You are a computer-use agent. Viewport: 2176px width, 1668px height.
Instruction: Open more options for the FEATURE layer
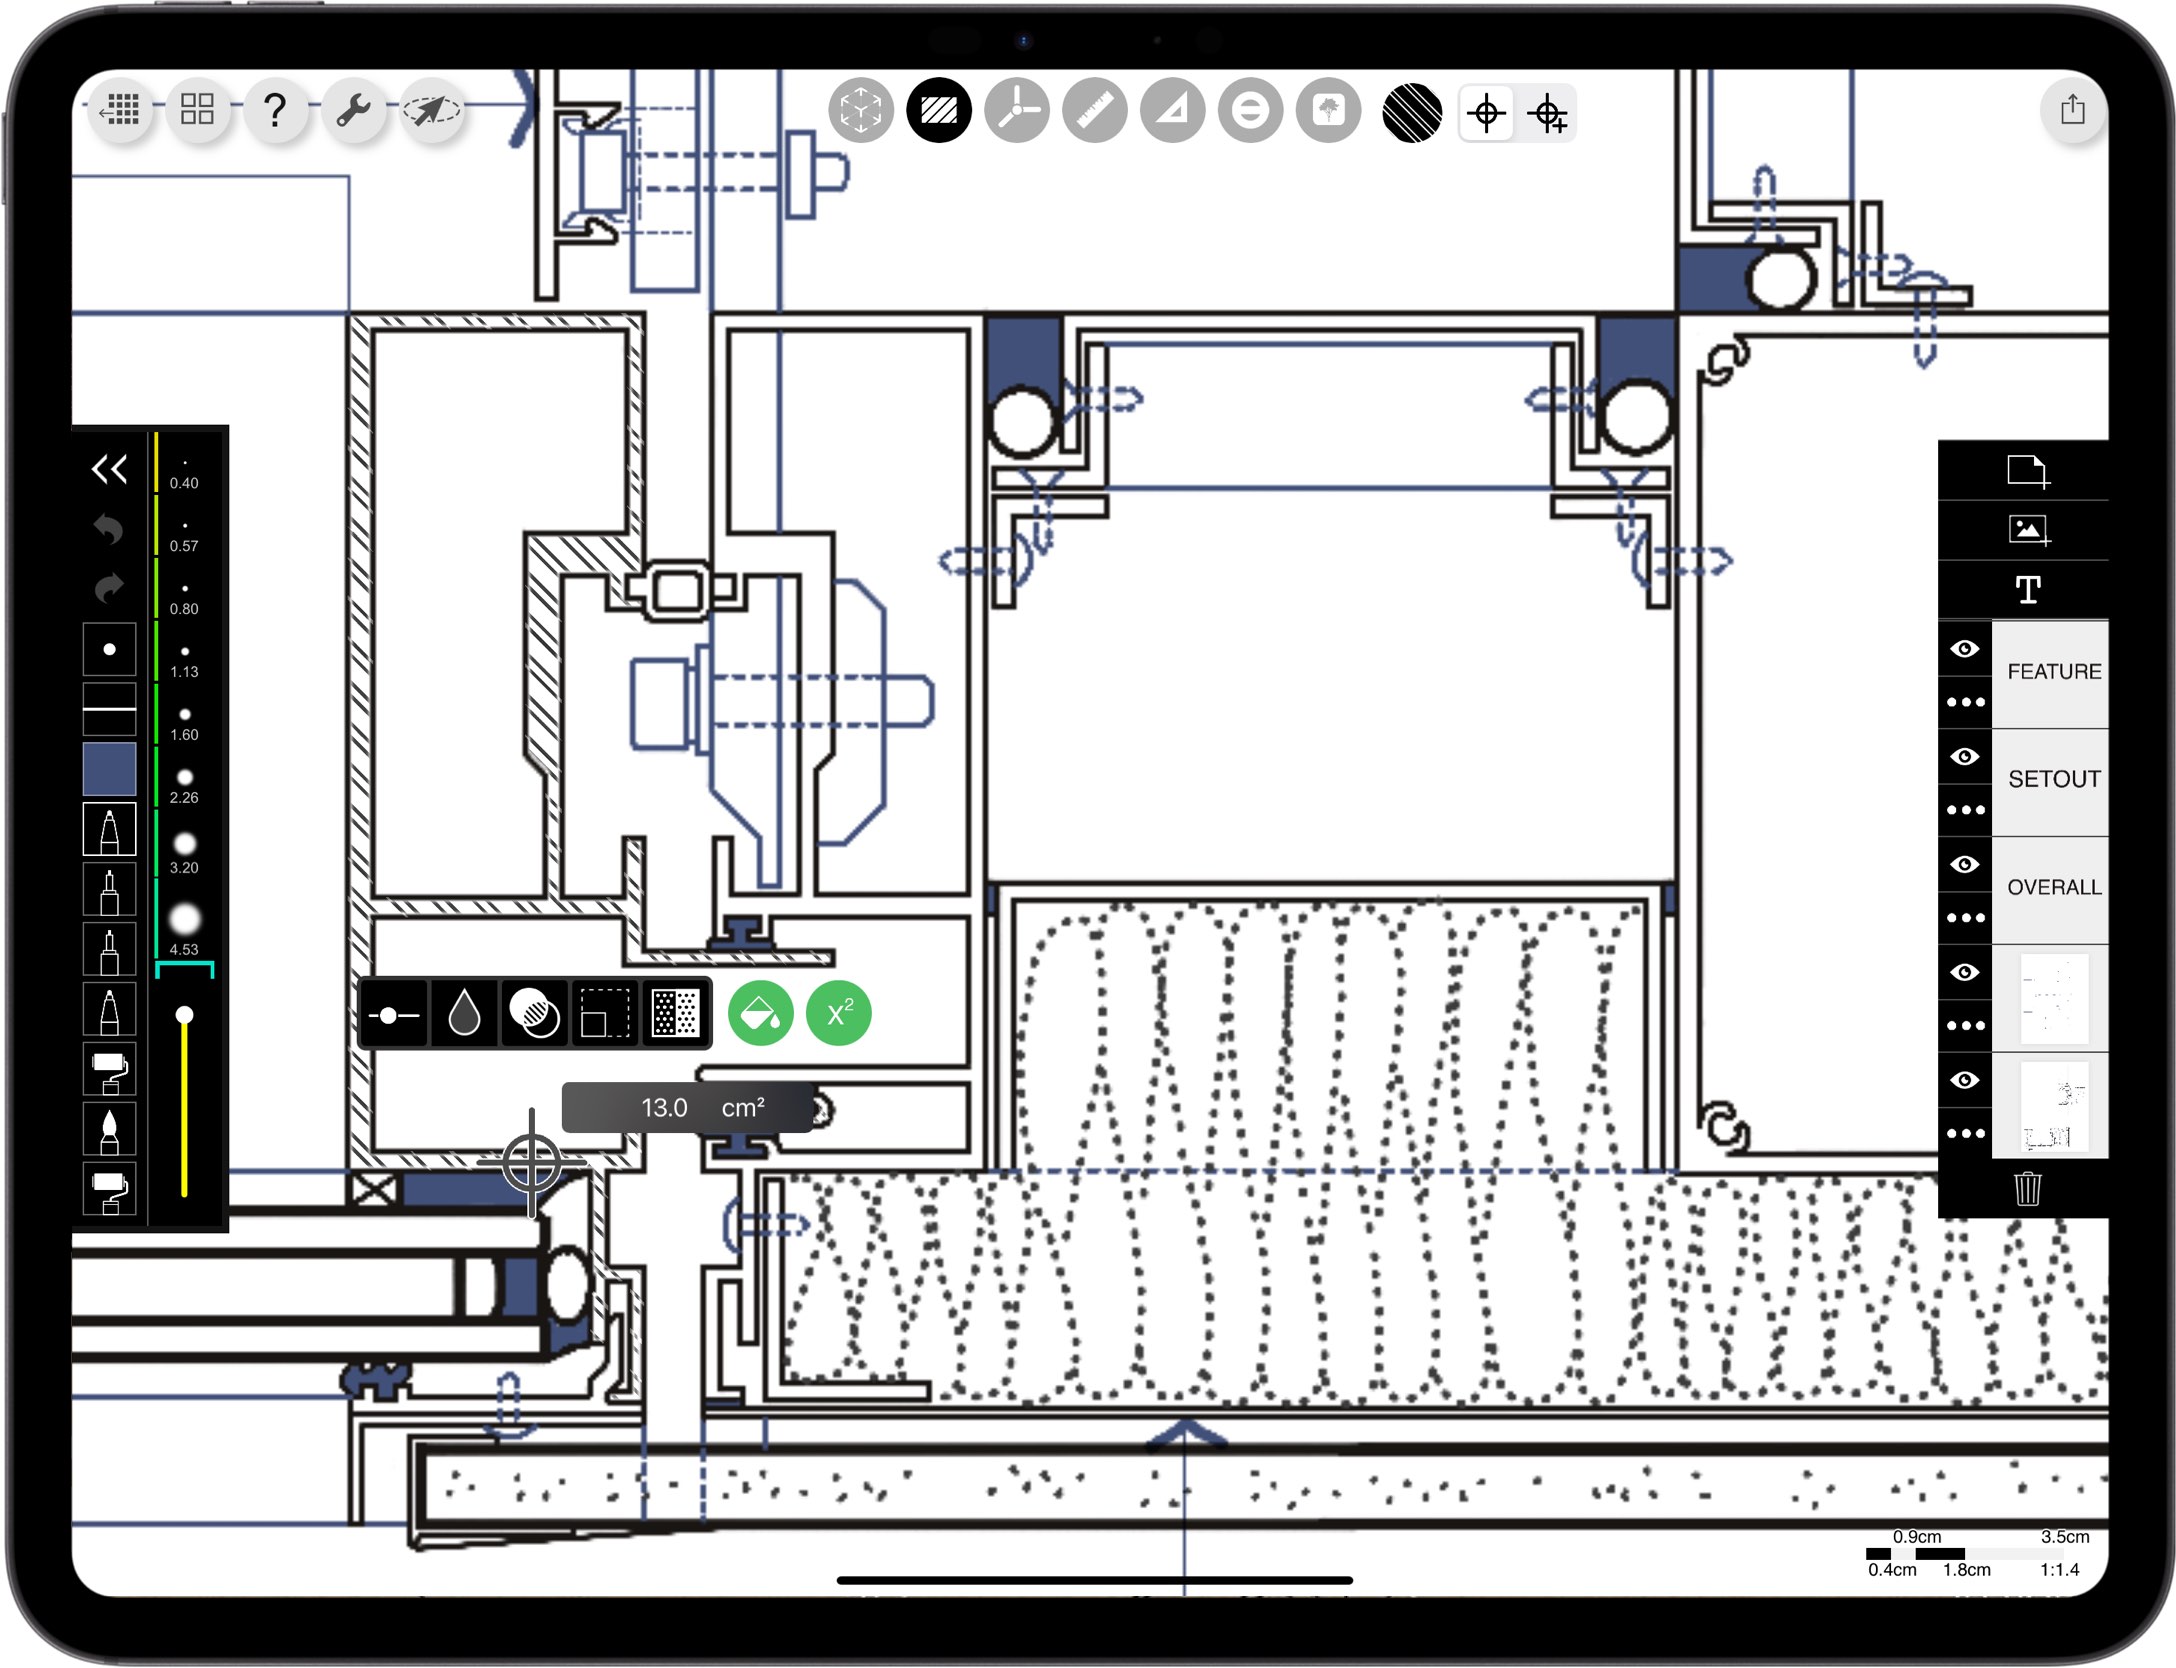click(1965, 701)
